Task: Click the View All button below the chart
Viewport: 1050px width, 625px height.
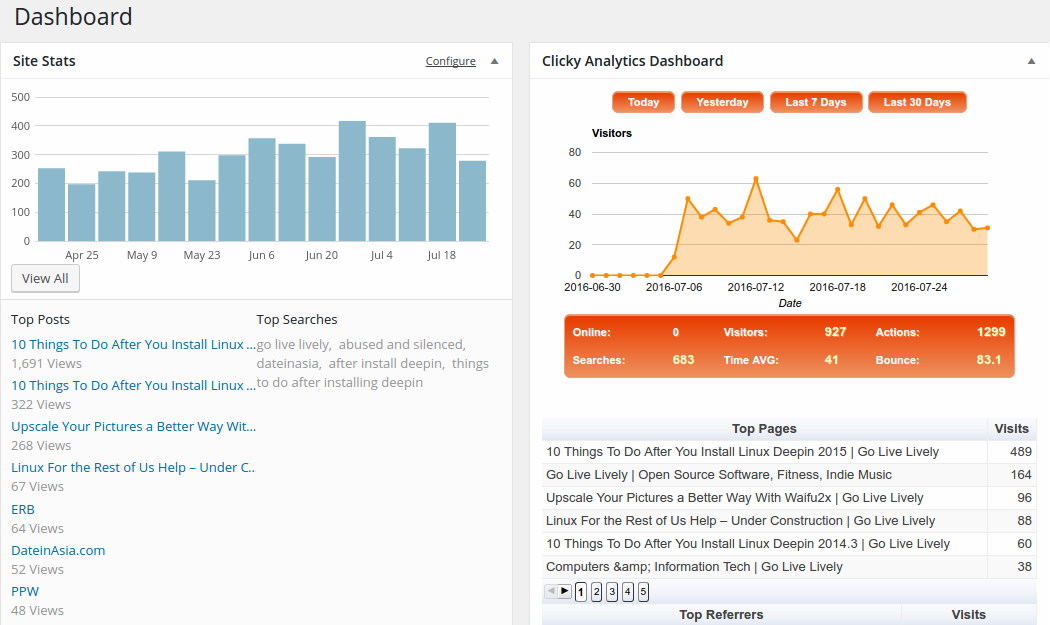Action: click(45, 278)
